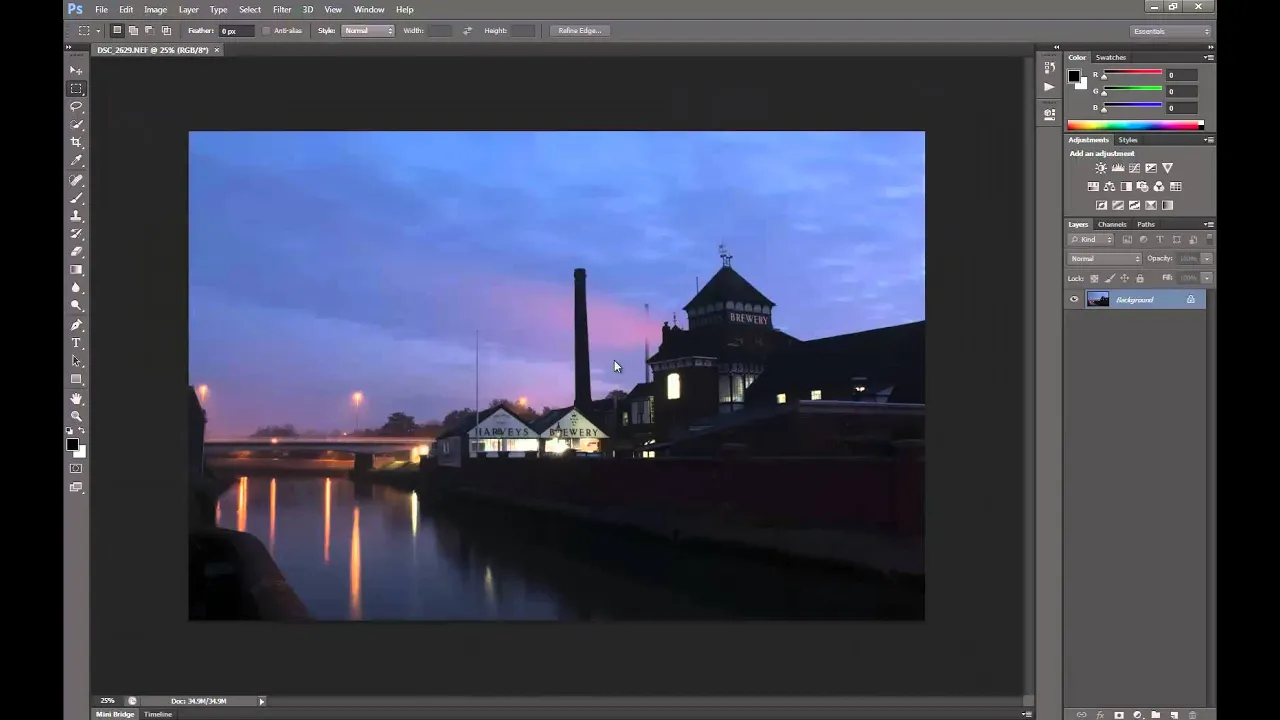Viewport: 1280px width, 720px height.
Task: Switch to the Swatches tab
Action: coord(1111,58)
